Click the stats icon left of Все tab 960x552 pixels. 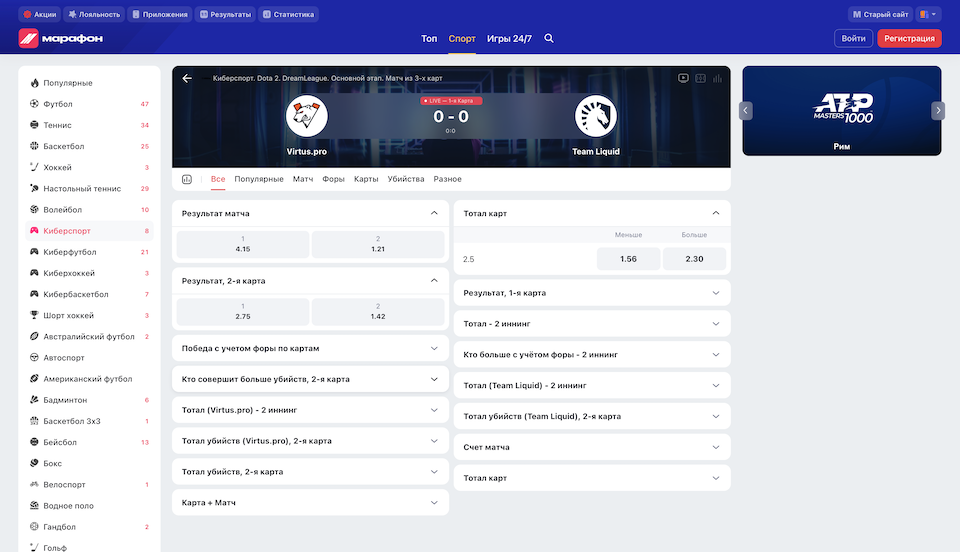[x=187, y=179]
